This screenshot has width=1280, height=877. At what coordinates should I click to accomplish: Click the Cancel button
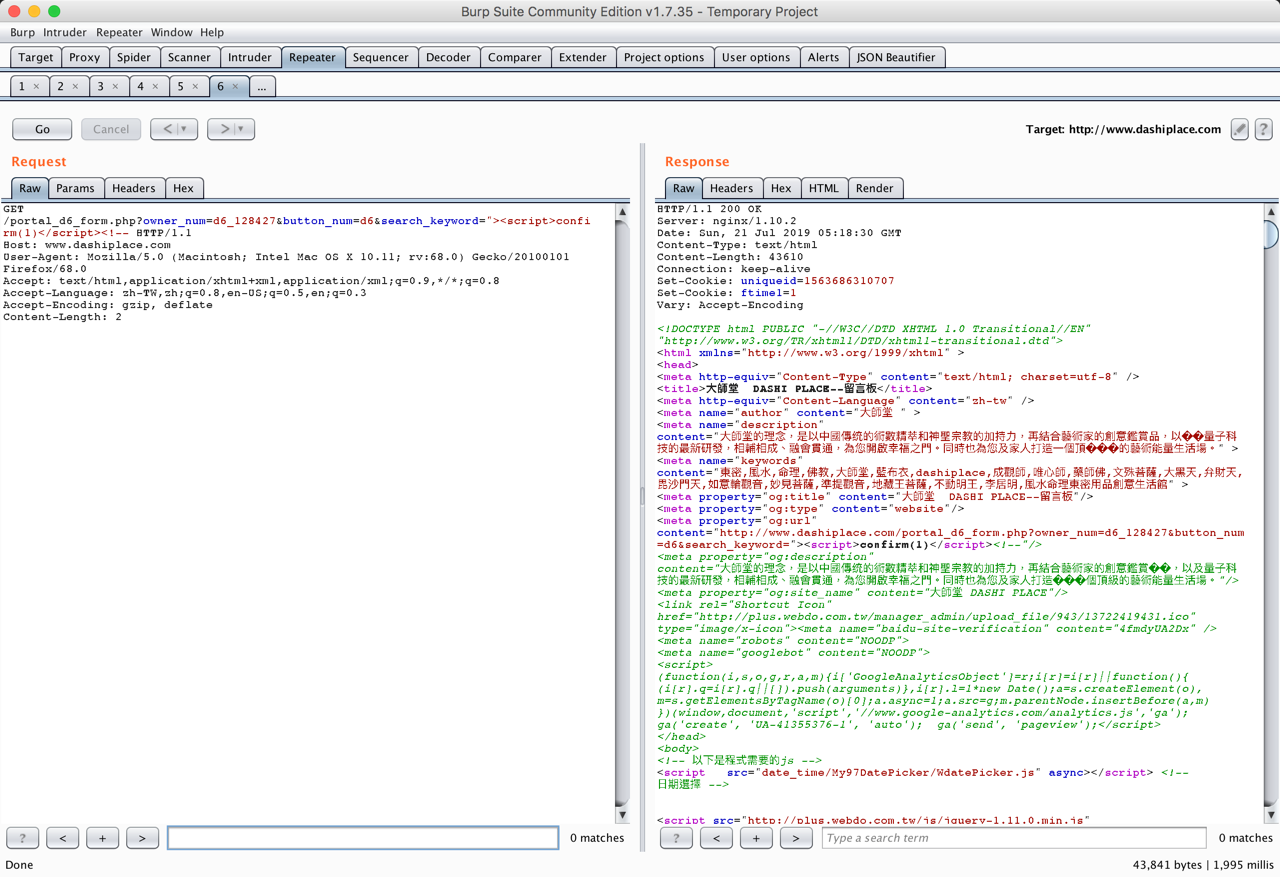111,129
